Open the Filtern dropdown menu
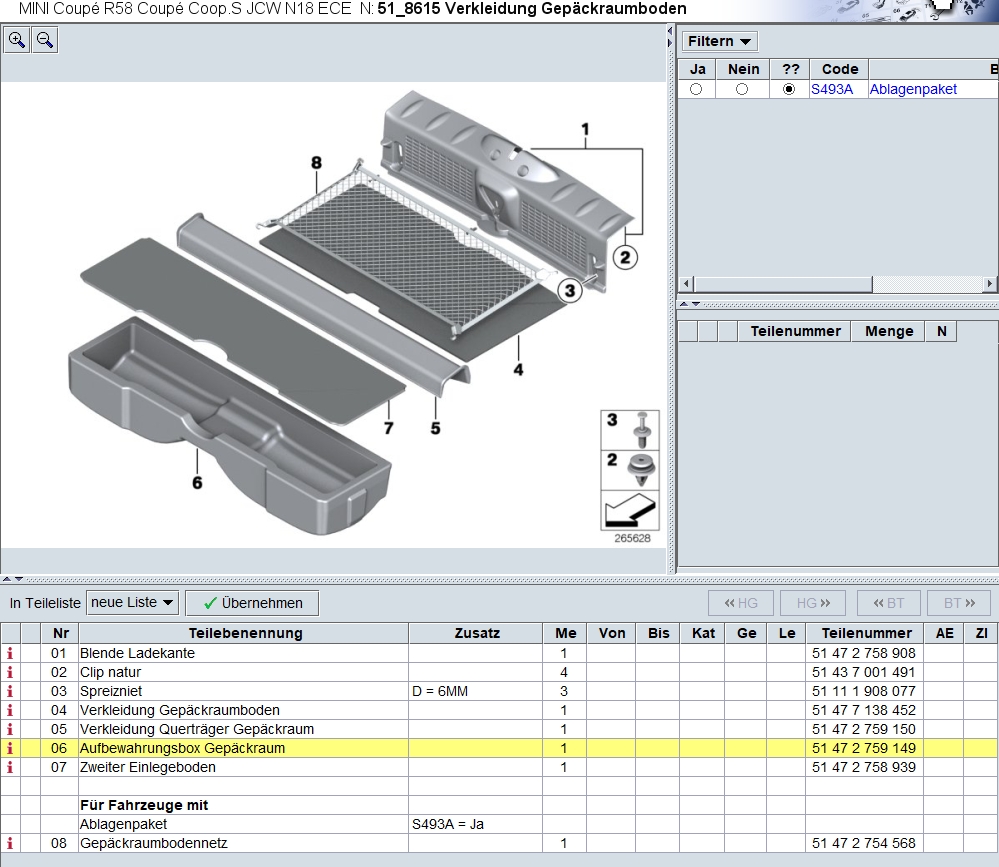This screenshot has height=867, width=999. click(720, 41)
